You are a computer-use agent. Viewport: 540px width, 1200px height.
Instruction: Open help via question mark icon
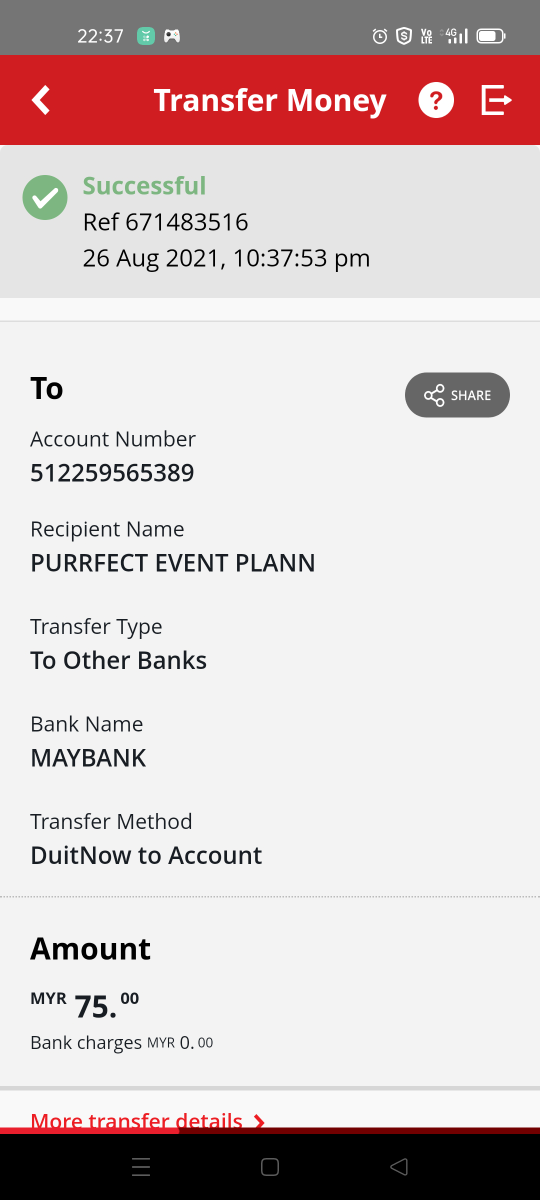click(436, 100)
